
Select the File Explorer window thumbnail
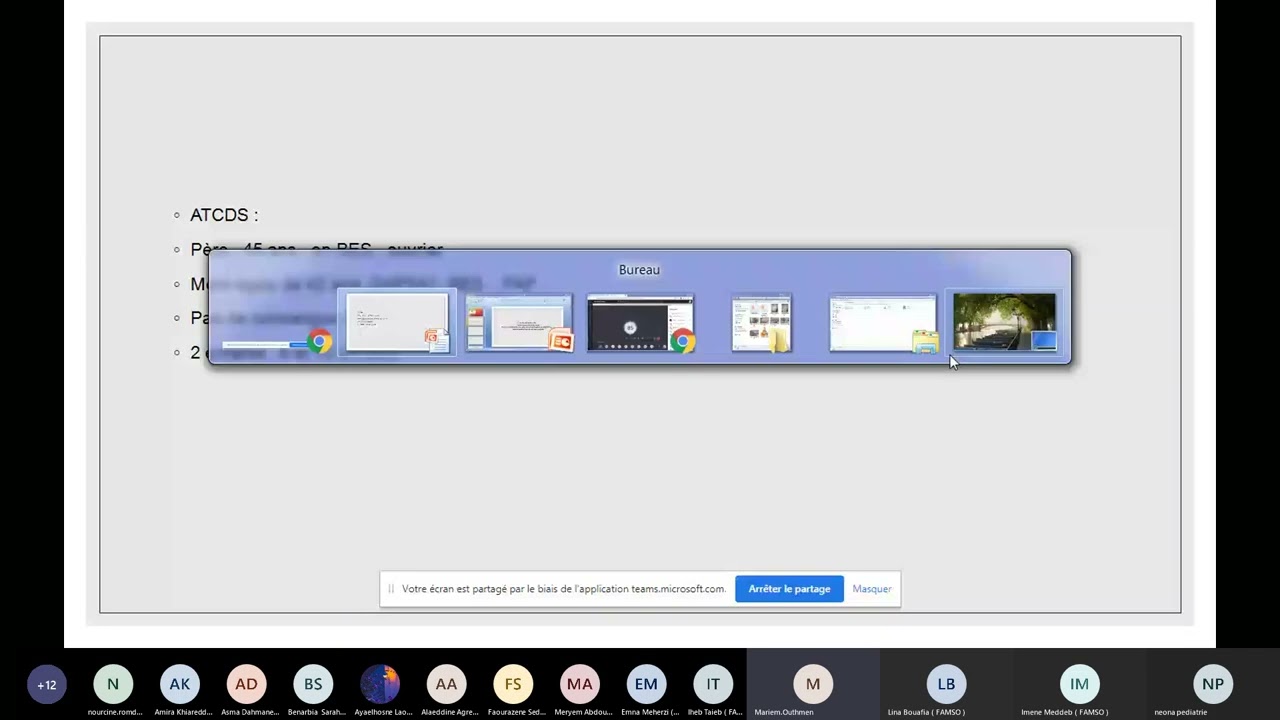883,322
